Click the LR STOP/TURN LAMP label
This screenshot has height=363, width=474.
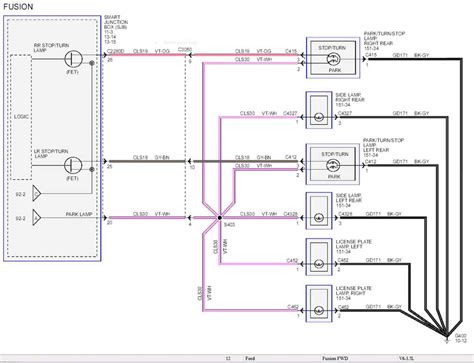(x=51, y=154)
